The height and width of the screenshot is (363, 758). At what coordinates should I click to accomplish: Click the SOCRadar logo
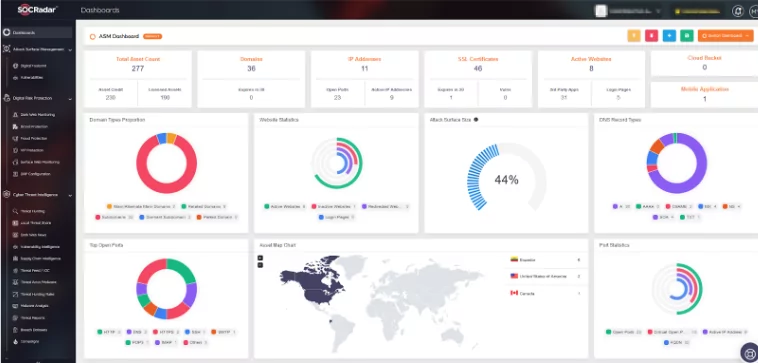(38, 9)
